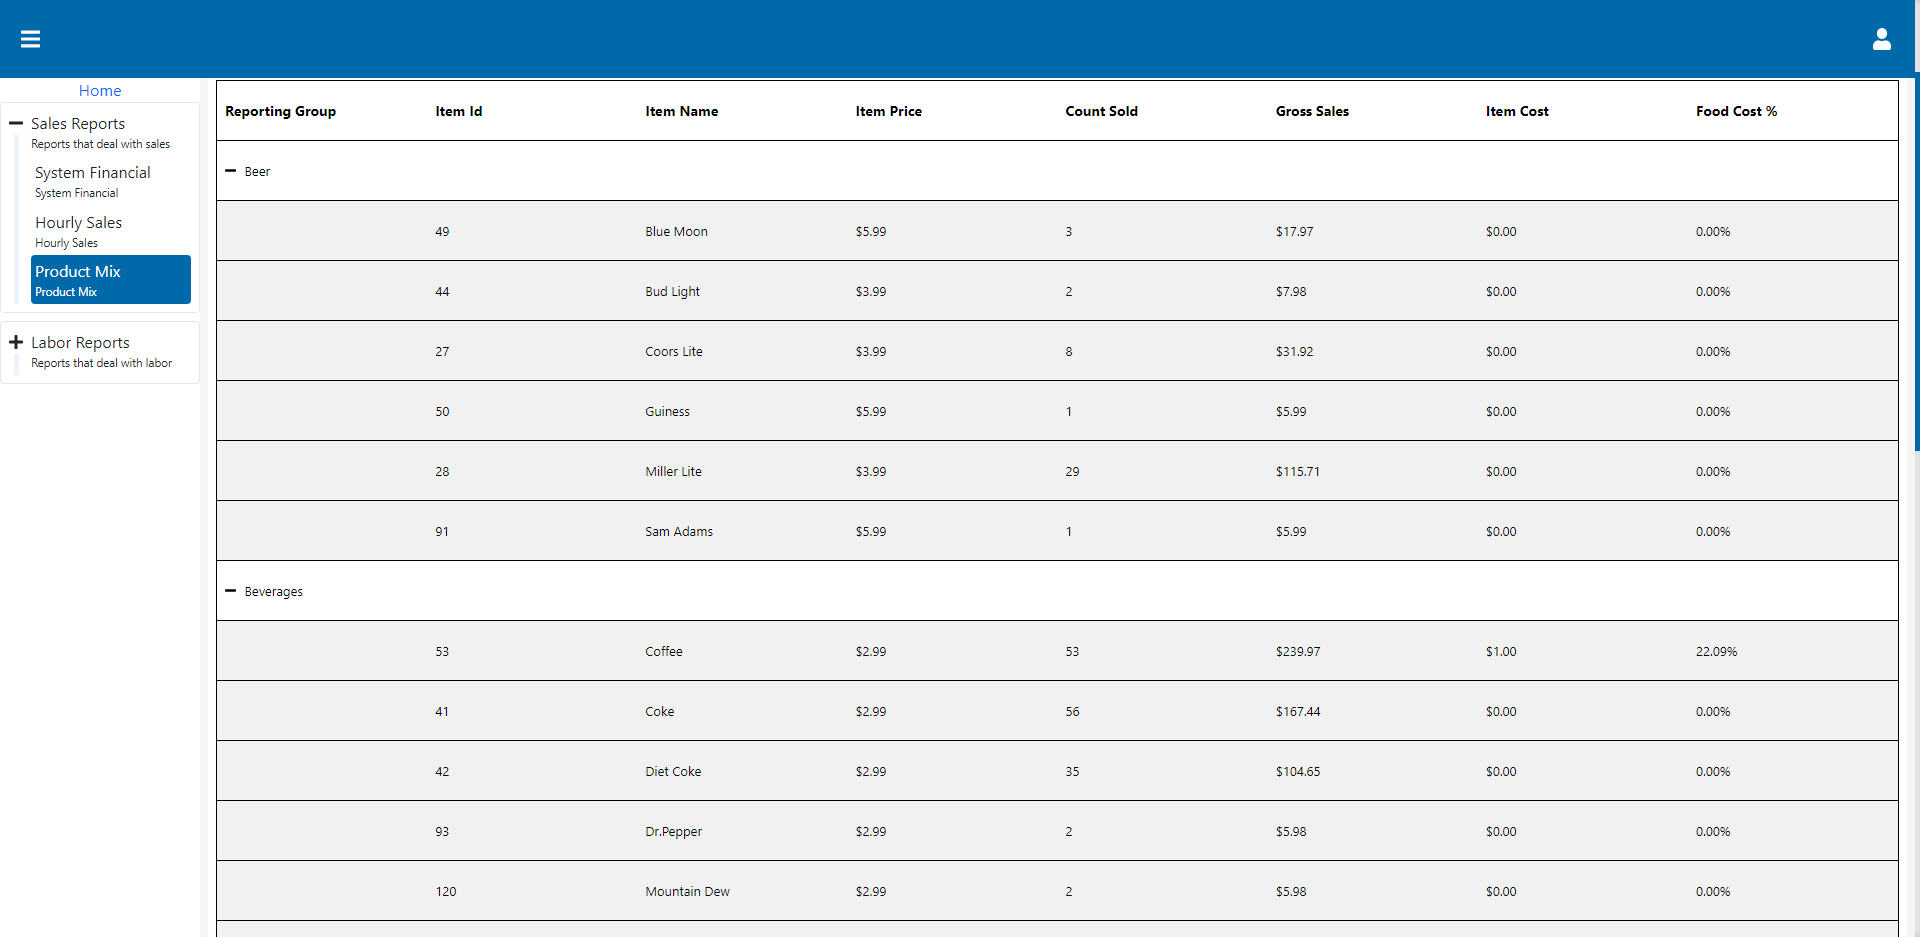Sort by Item Price column header
This screenshot has width=1920, height=937.
[889, 111]
